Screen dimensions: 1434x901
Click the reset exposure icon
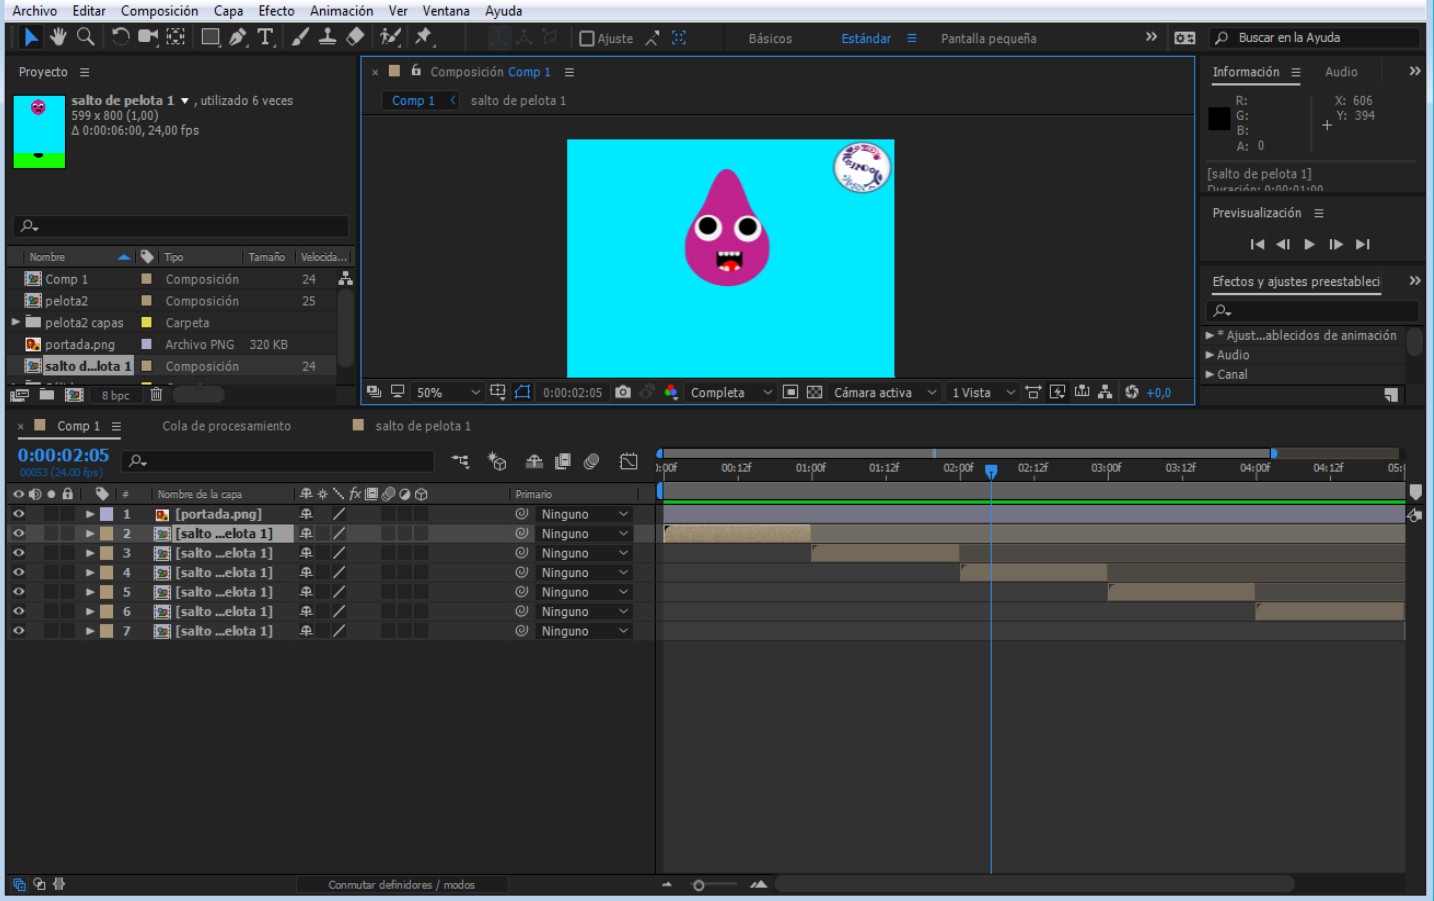(x=1132, y=392)
